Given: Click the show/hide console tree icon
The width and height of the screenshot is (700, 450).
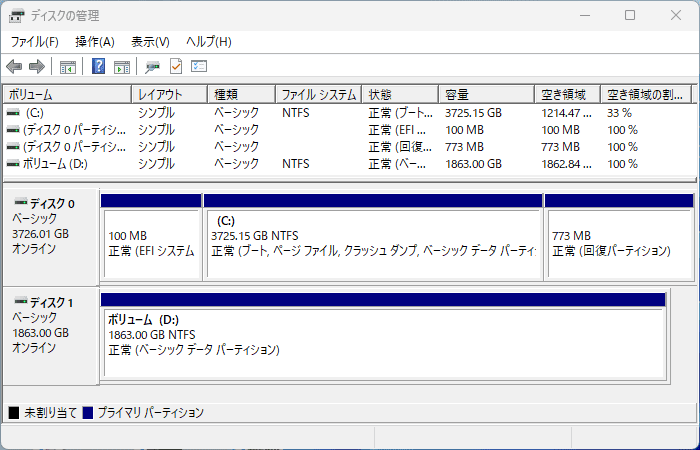Looking at the screenshot, I should (68, 67).
